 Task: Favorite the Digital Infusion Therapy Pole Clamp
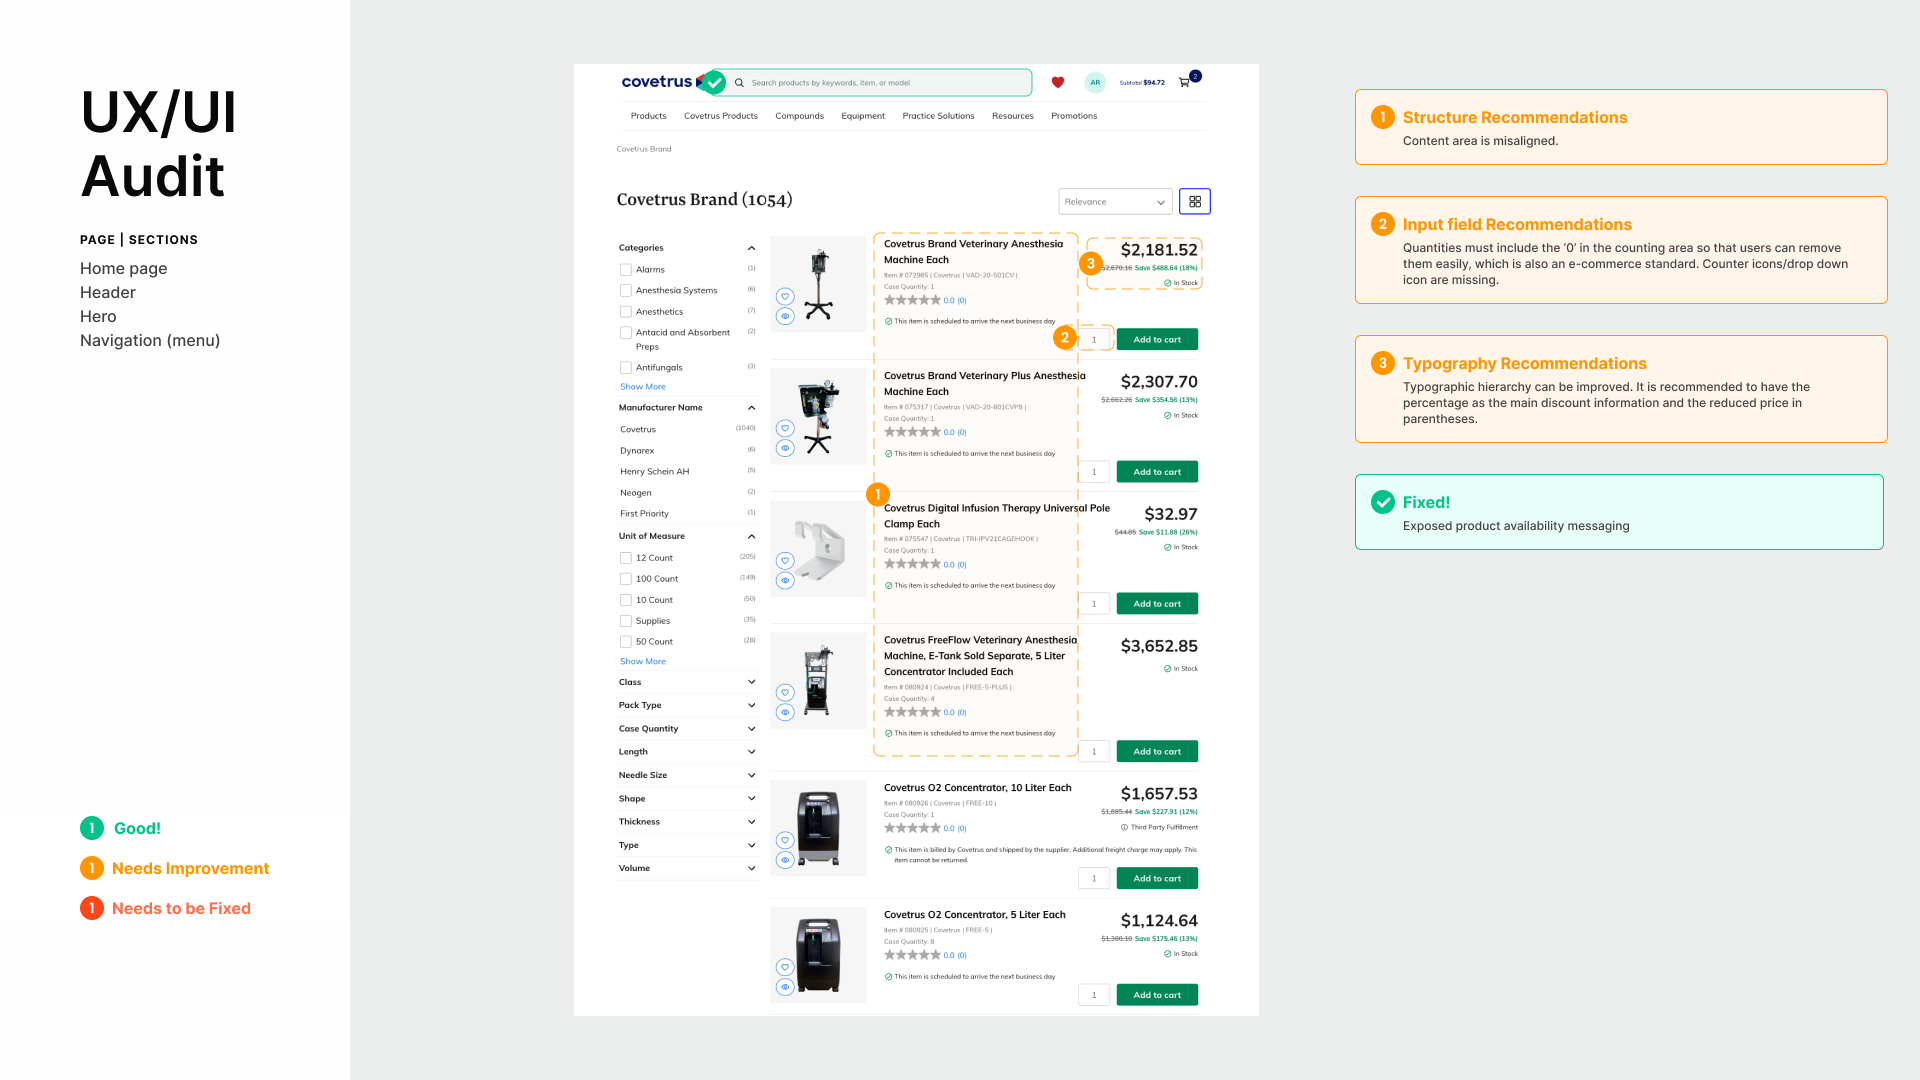[785, 560]
